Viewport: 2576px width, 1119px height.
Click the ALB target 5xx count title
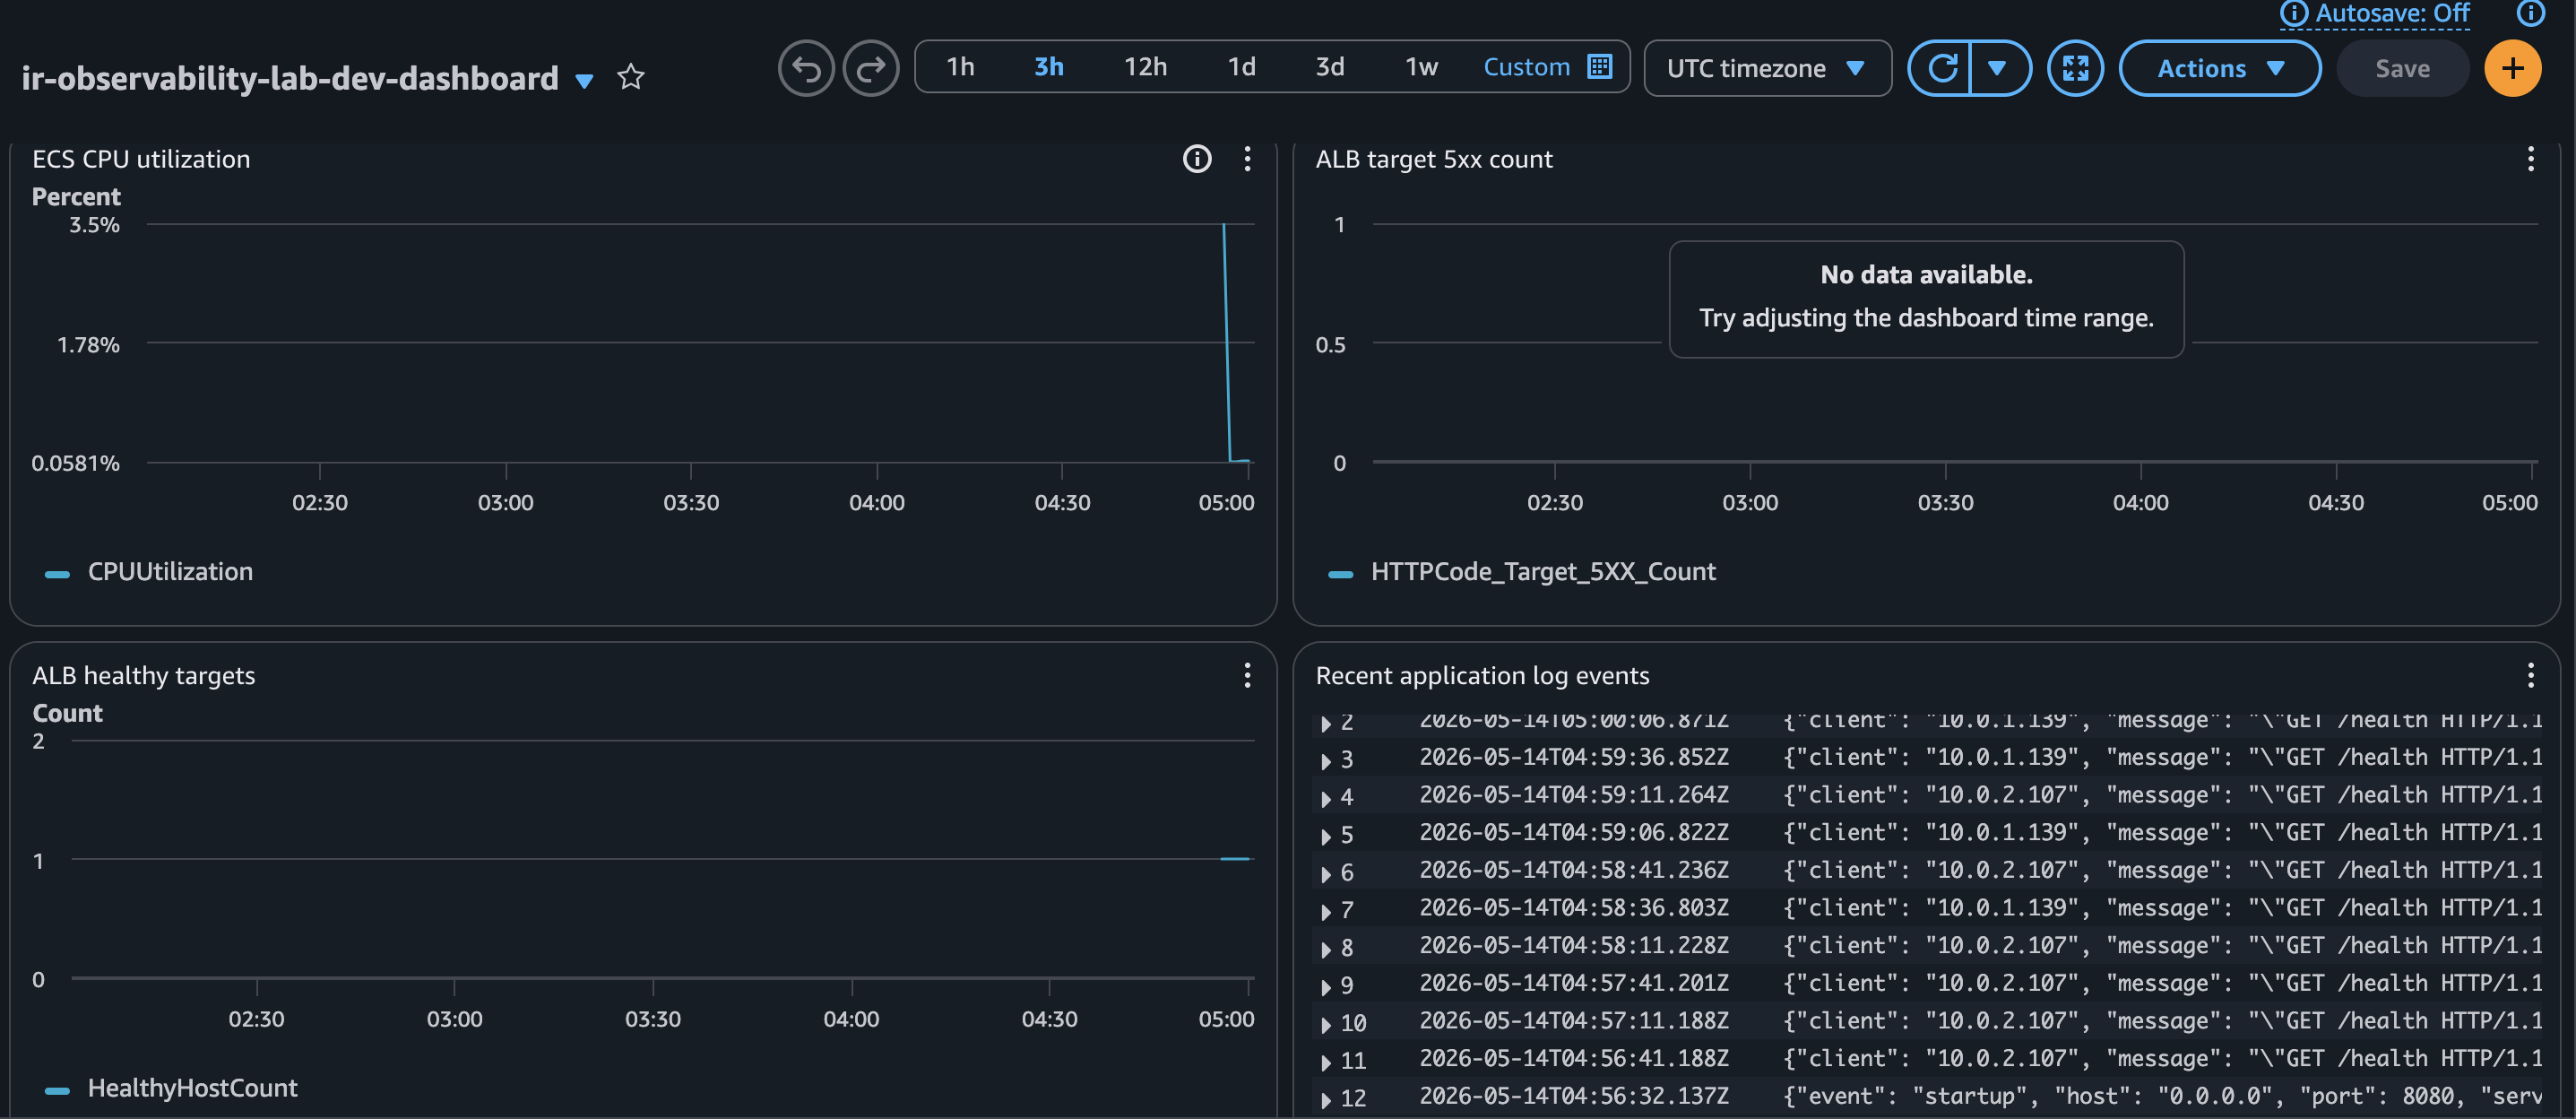(x=1433, y=159)
